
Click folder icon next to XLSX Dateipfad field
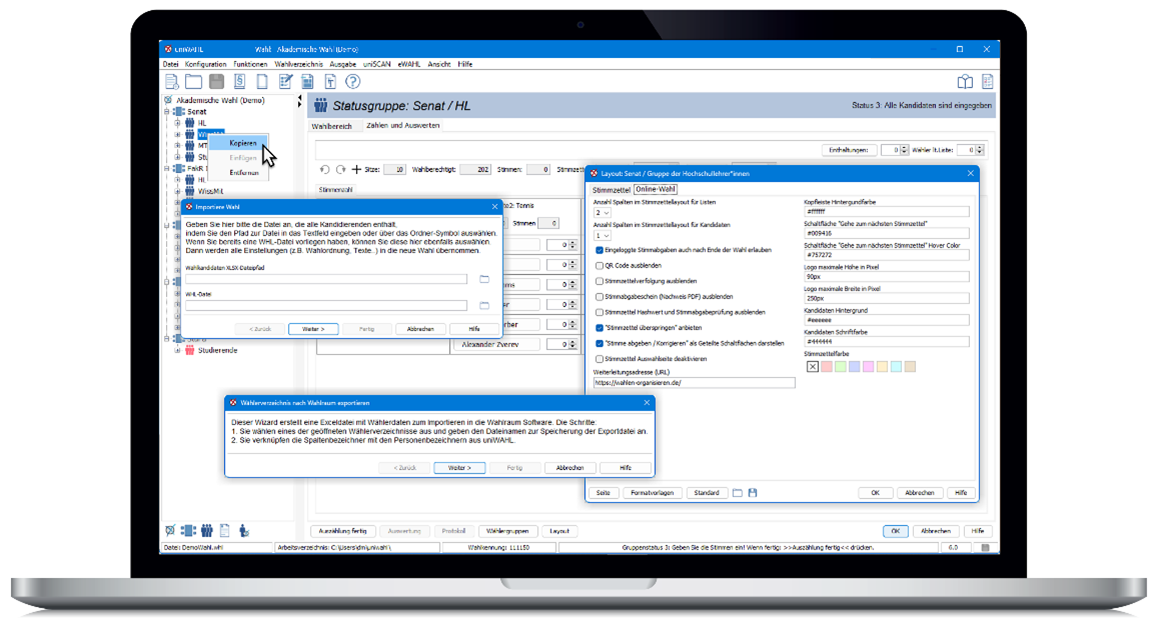tap(485, 279)
